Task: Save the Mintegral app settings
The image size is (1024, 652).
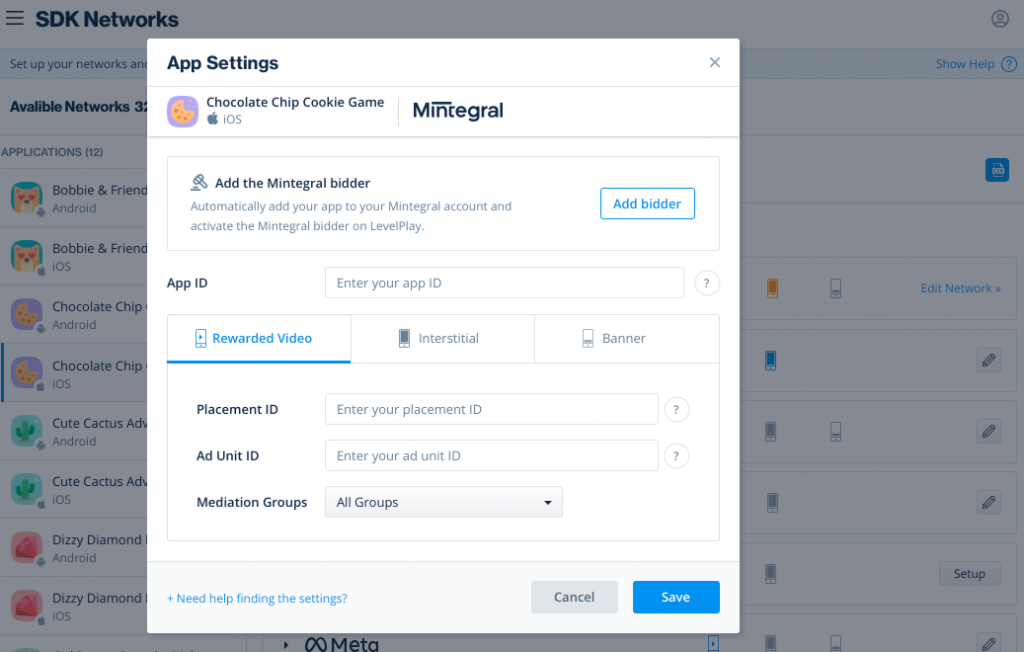Action: tap(676, 597)
